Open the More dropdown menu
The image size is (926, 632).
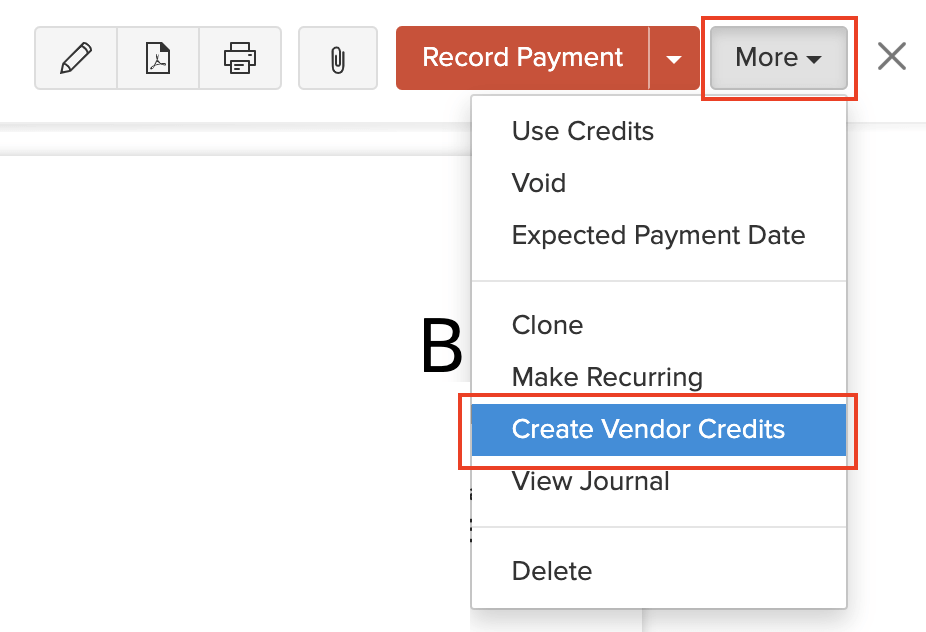[778, 58]
